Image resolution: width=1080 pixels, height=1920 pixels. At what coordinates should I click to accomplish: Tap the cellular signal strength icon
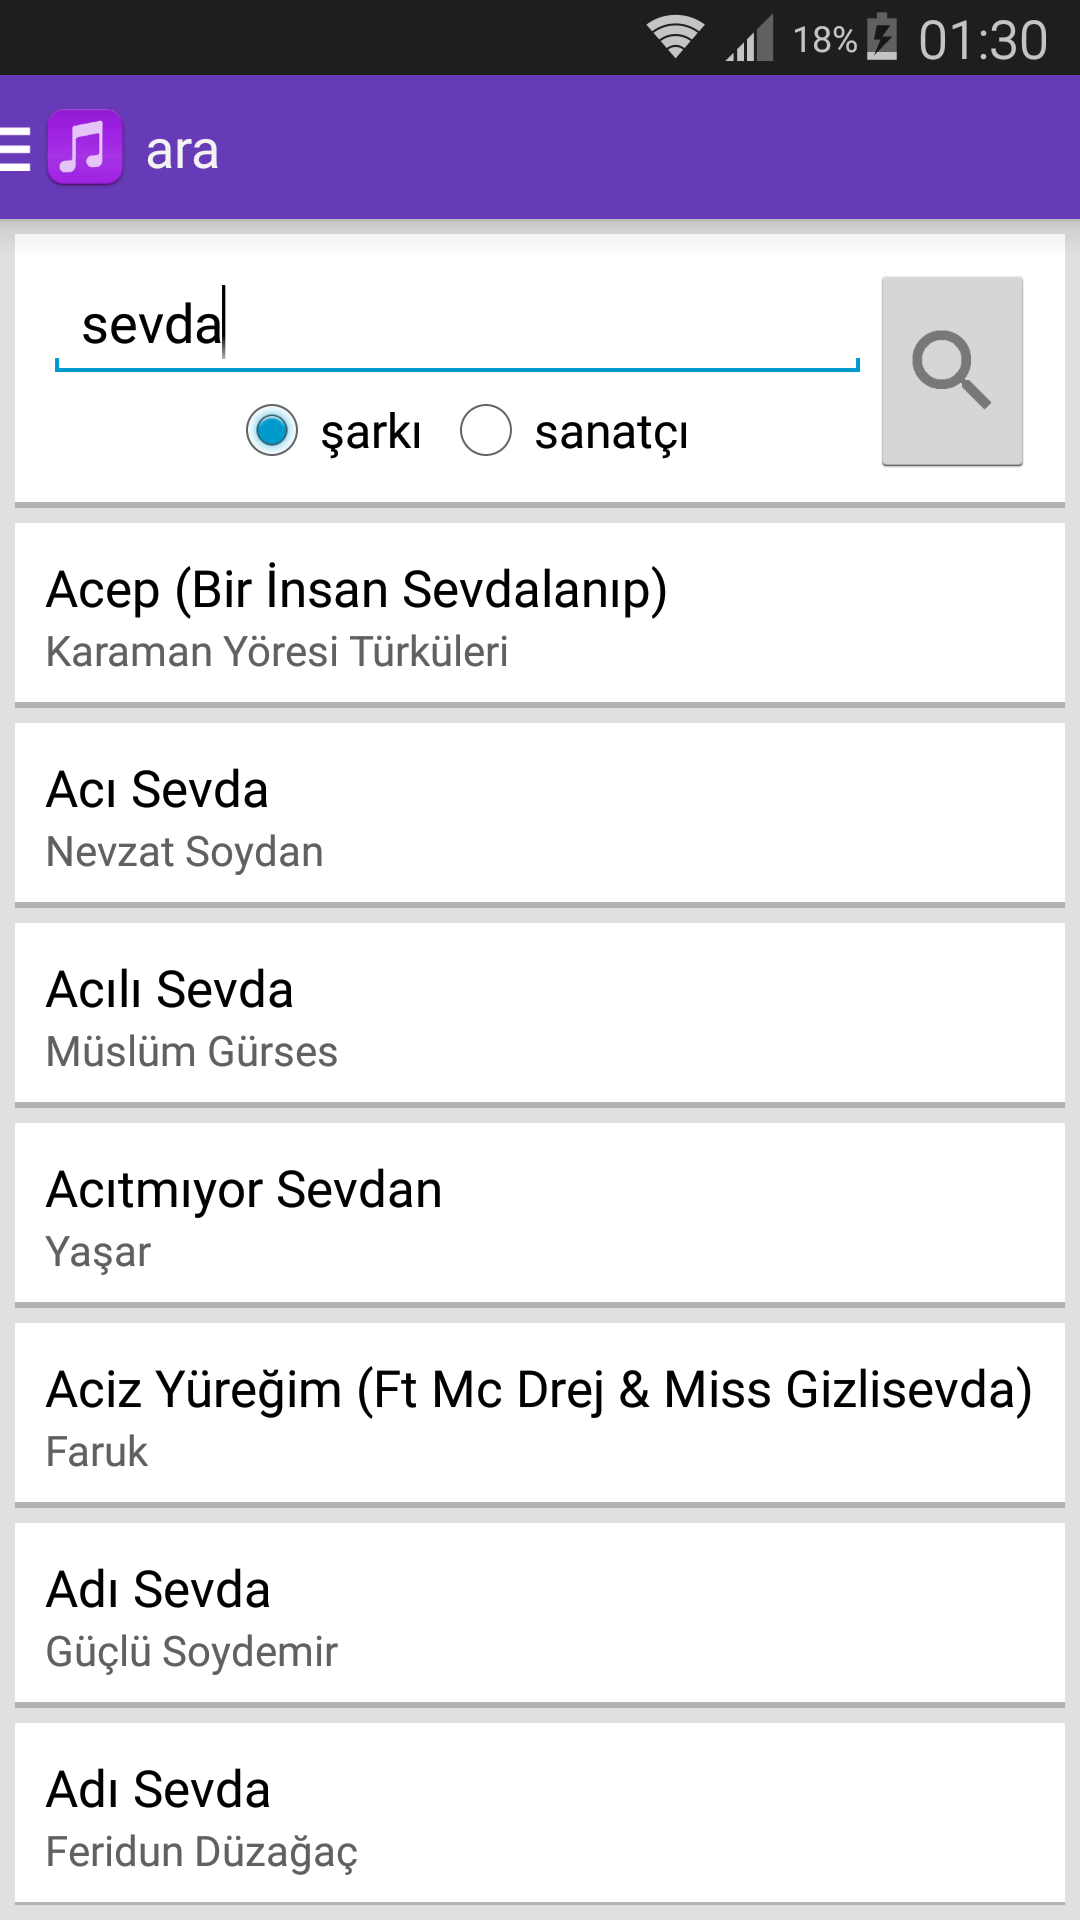coord(750,40)
